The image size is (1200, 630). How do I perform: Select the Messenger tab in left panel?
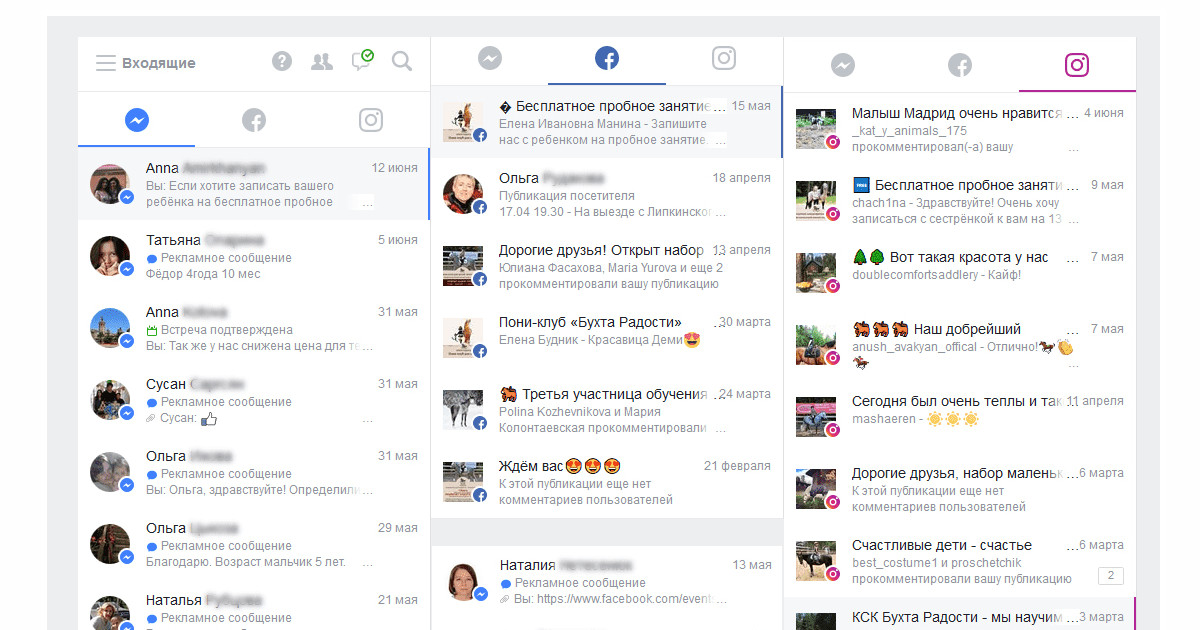pos(137,120)
